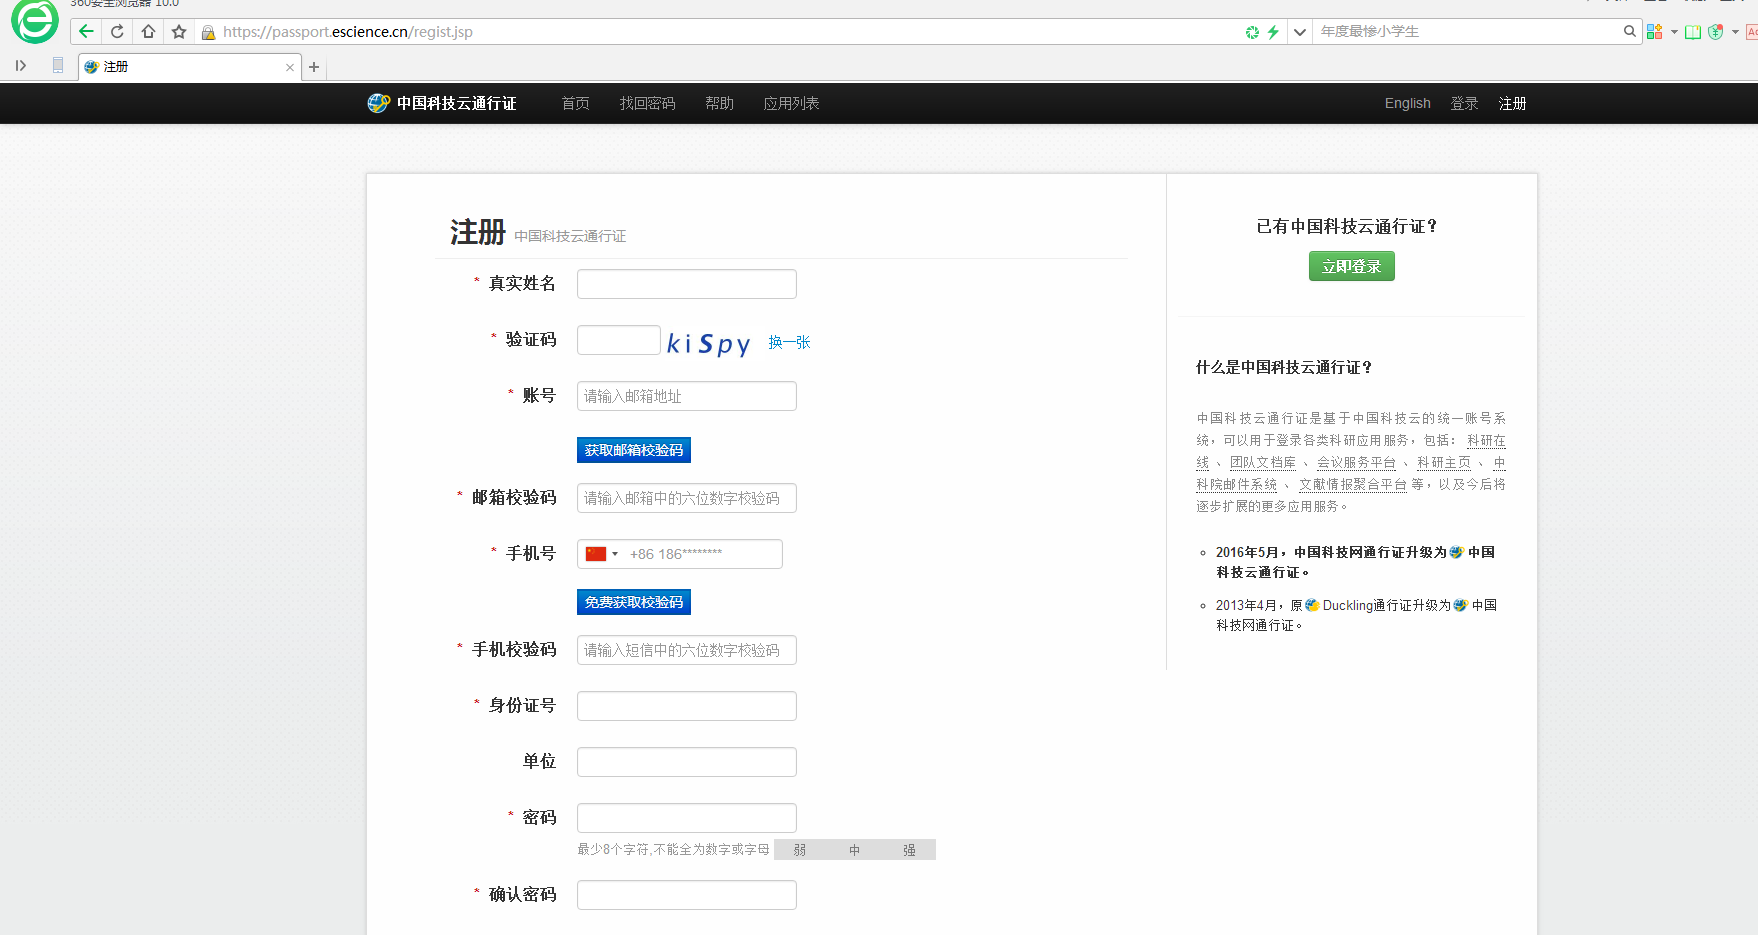1758x935 pixels.
Task: Focus the 真实姓名 input field
Action: point(686,284)
